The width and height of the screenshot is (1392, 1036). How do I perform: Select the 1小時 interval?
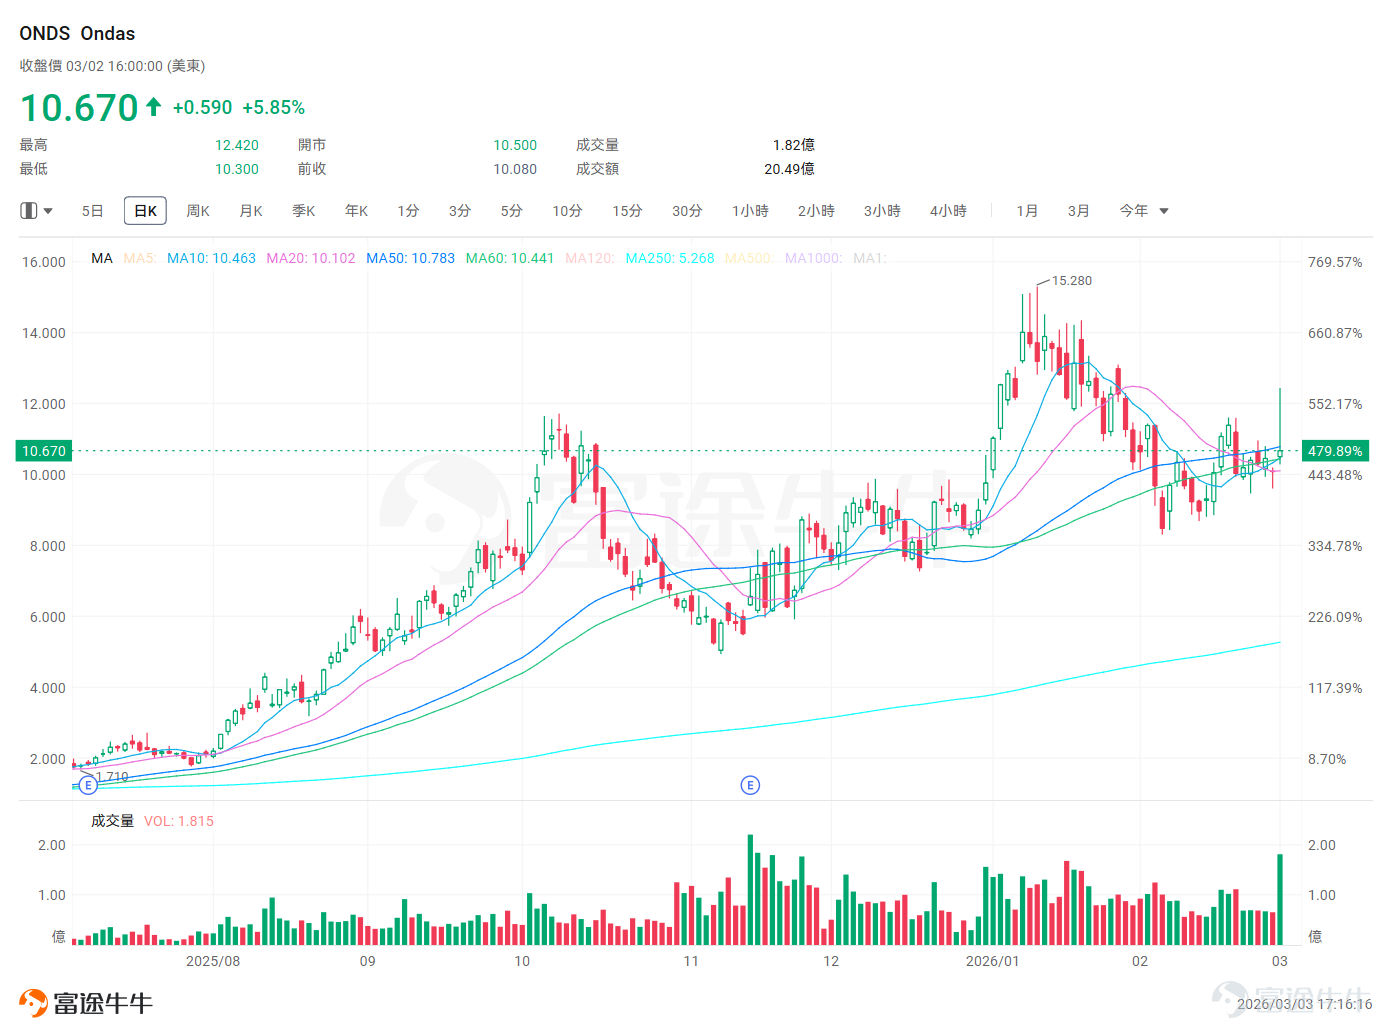click(751, 211)
